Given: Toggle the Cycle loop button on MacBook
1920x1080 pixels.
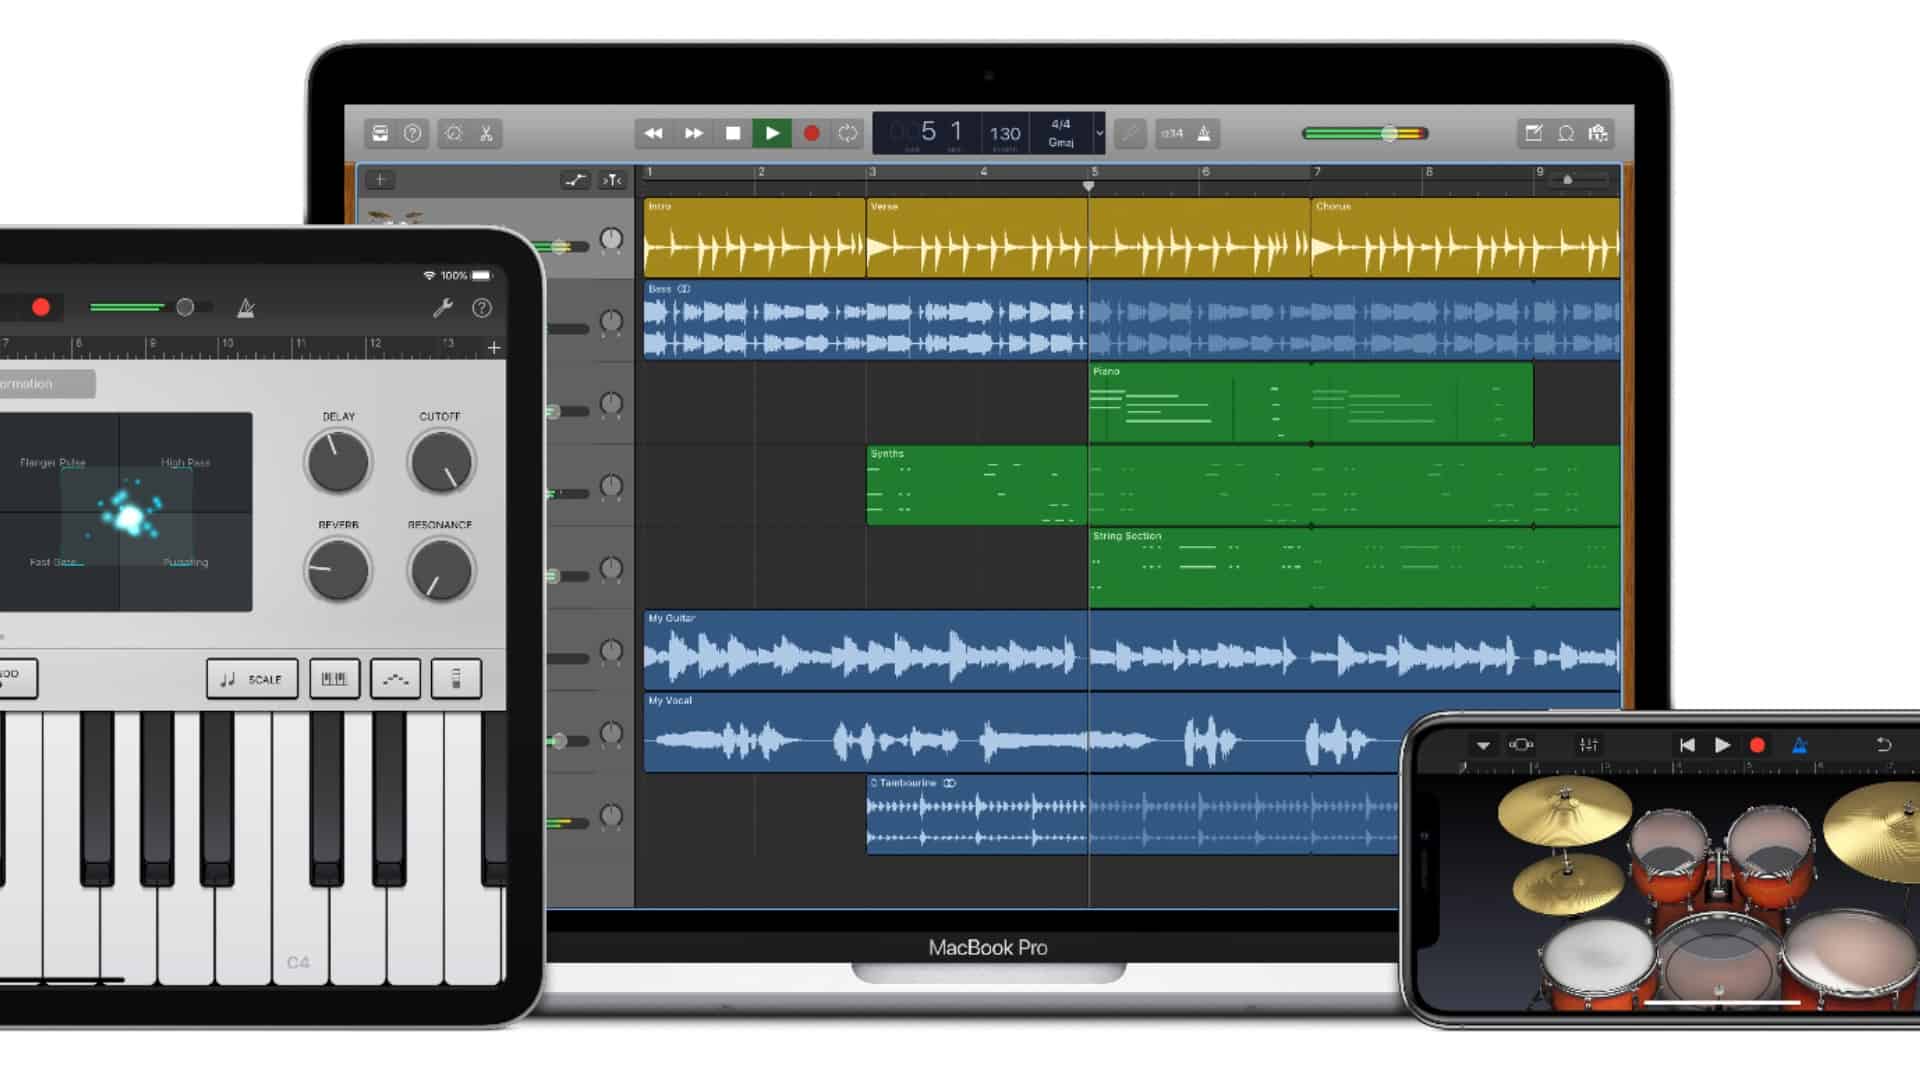Looking at the screenshot, I should click(848, 133).
